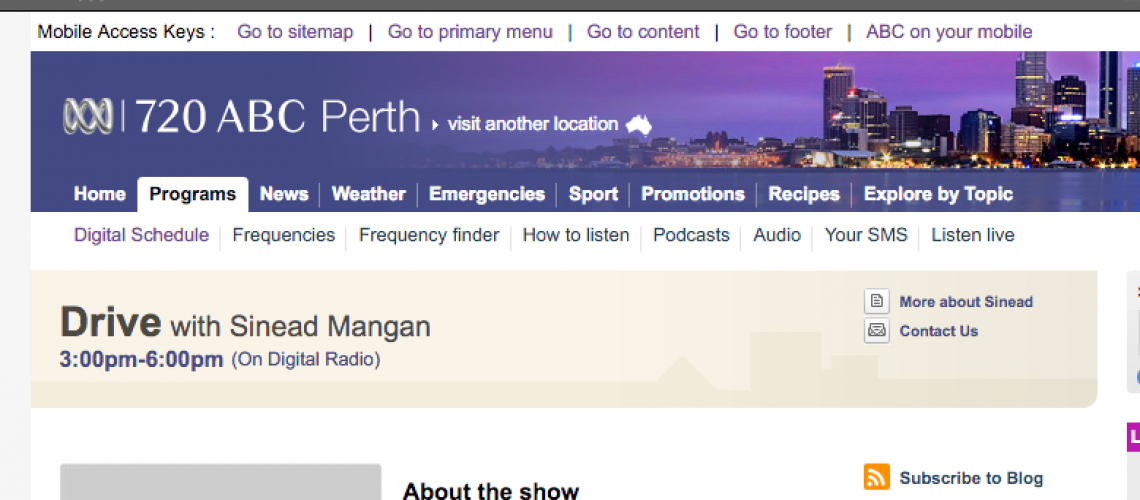Viewport: 1140px width, 500px height.
Task: Click the orange RSS feed icon
Action: click(x=877, y=477)
